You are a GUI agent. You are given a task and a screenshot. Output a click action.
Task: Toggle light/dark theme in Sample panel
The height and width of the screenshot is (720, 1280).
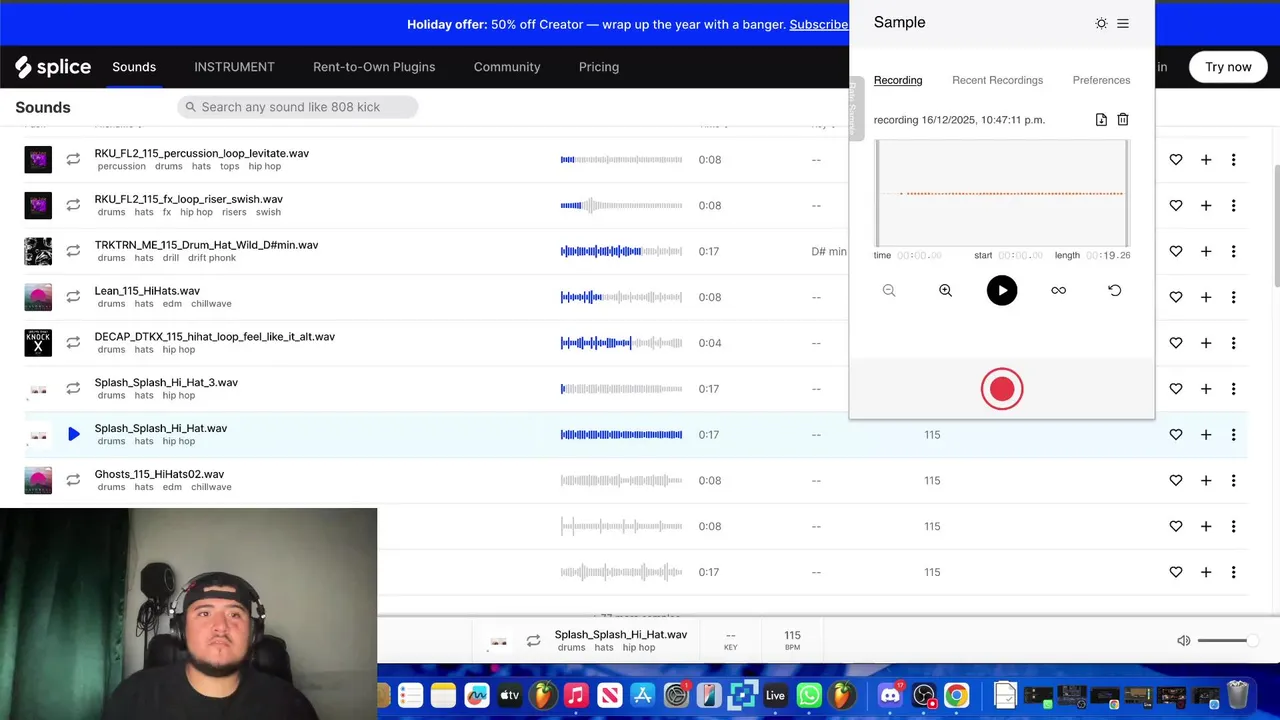(x=1101, y=23)
